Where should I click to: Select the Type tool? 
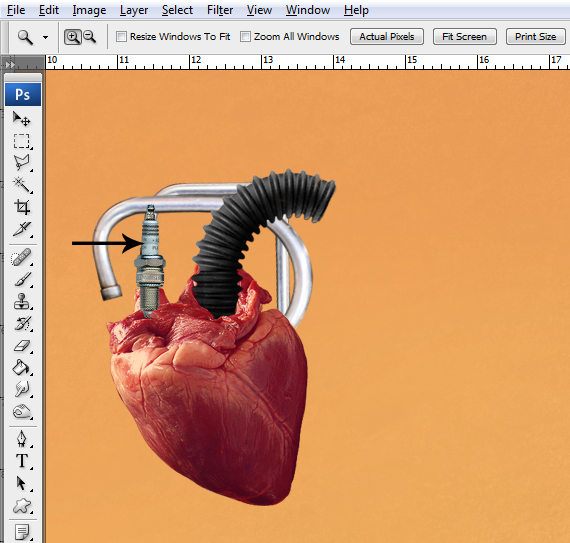pos(22,461)
